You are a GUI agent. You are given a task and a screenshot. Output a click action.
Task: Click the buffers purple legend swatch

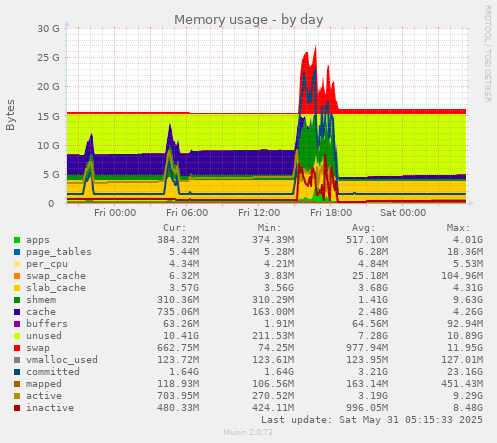pyautogui.click(x=17, y=324)
